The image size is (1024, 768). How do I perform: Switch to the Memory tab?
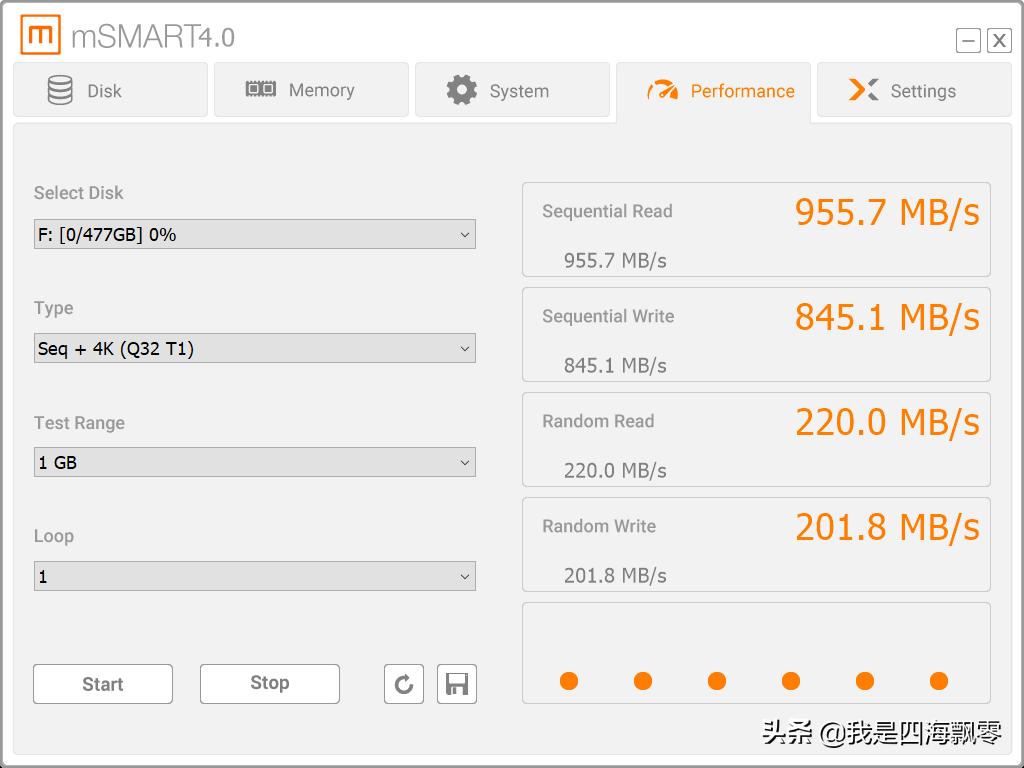tap(311, 90)
